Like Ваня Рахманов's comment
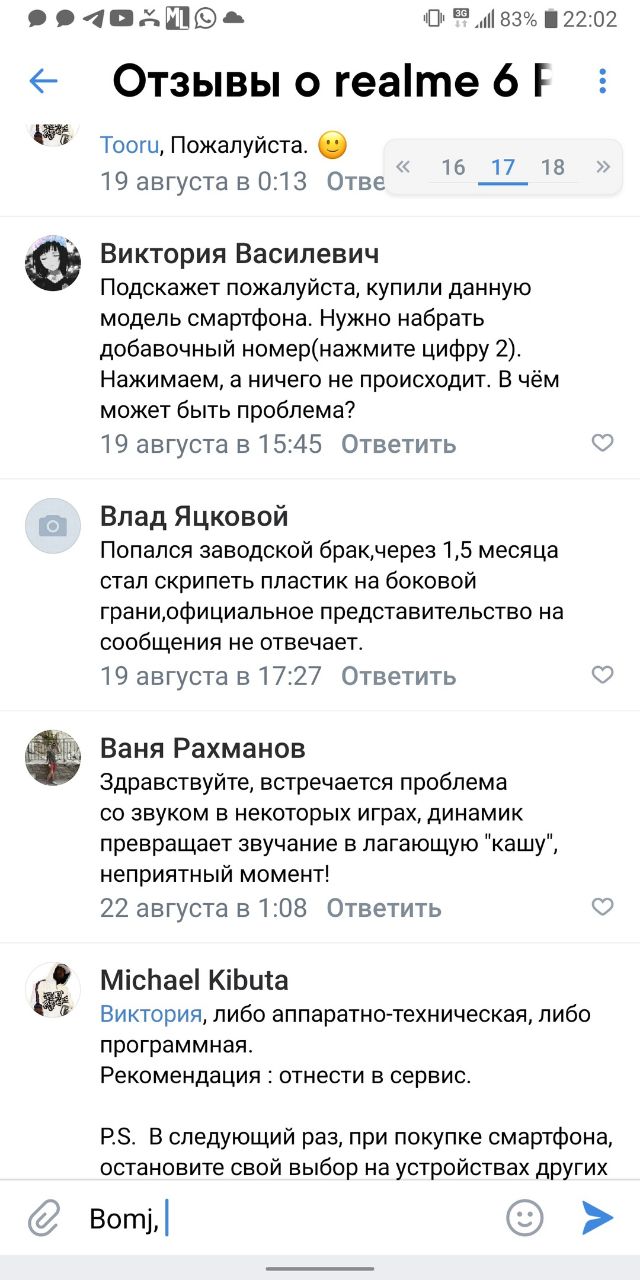640x1280 pixels. pyautogui.click(x=602, y=907)
